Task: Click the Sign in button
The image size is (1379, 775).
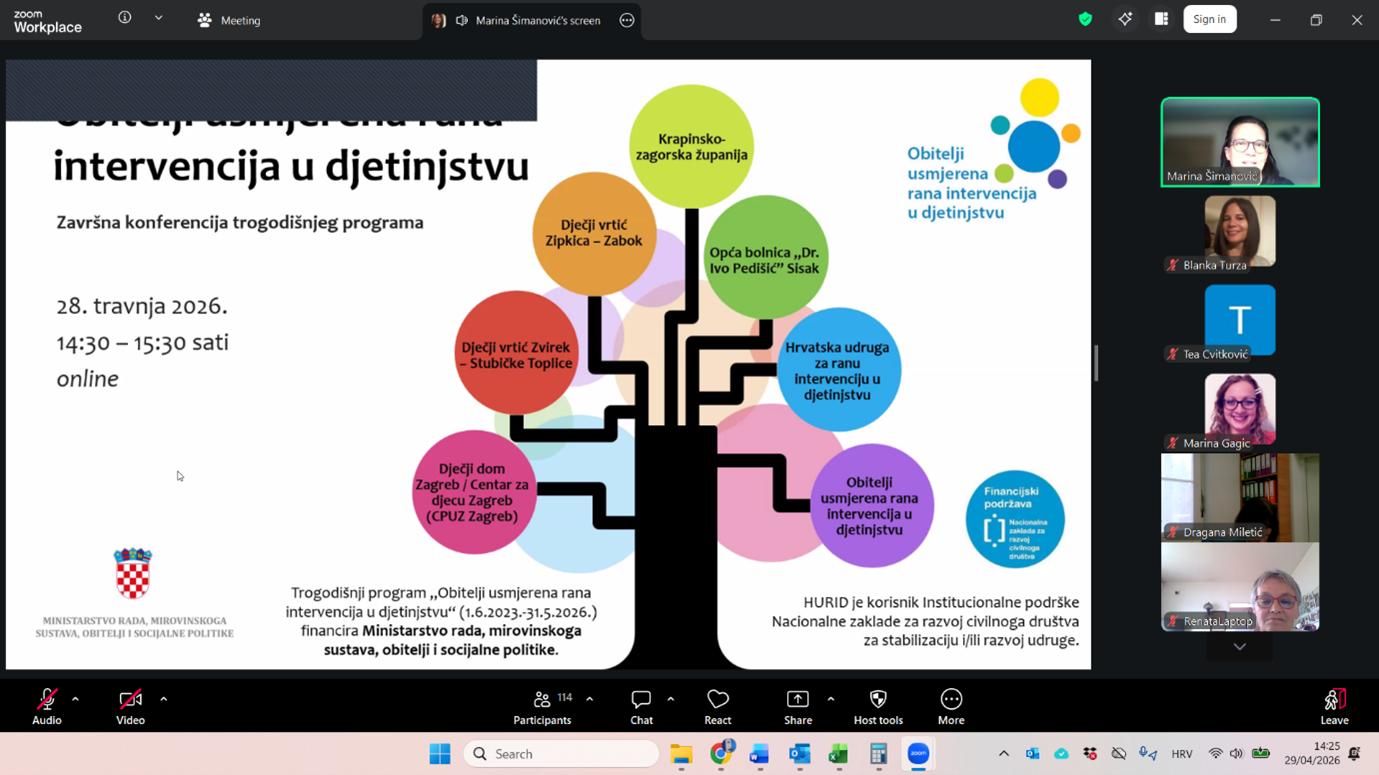Action: coord(1209,19)
